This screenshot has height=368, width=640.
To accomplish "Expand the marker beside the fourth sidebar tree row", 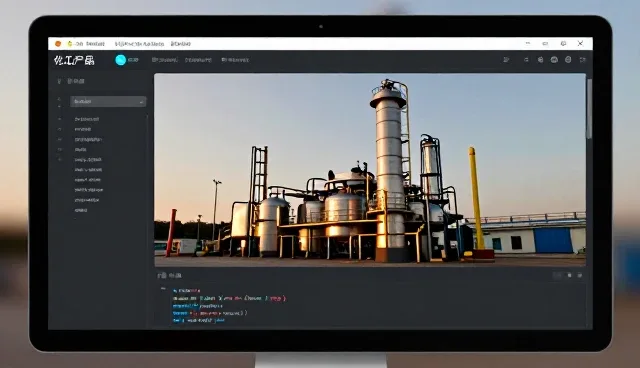I will pyautogui.click(x=60, y=150).
